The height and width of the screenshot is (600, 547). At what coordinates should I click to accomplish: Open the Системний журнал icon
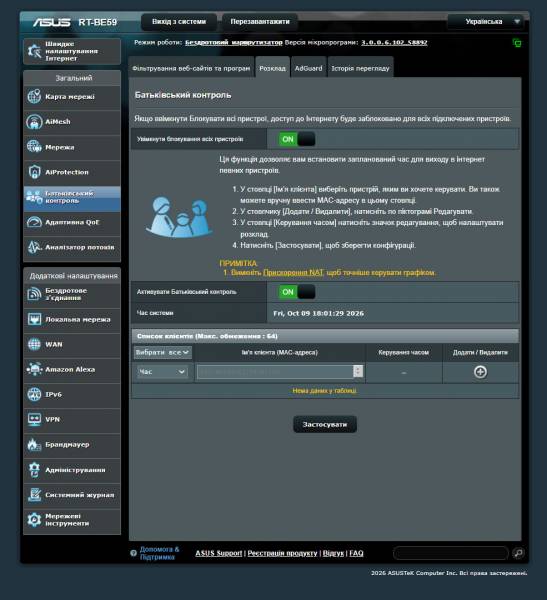34,495
